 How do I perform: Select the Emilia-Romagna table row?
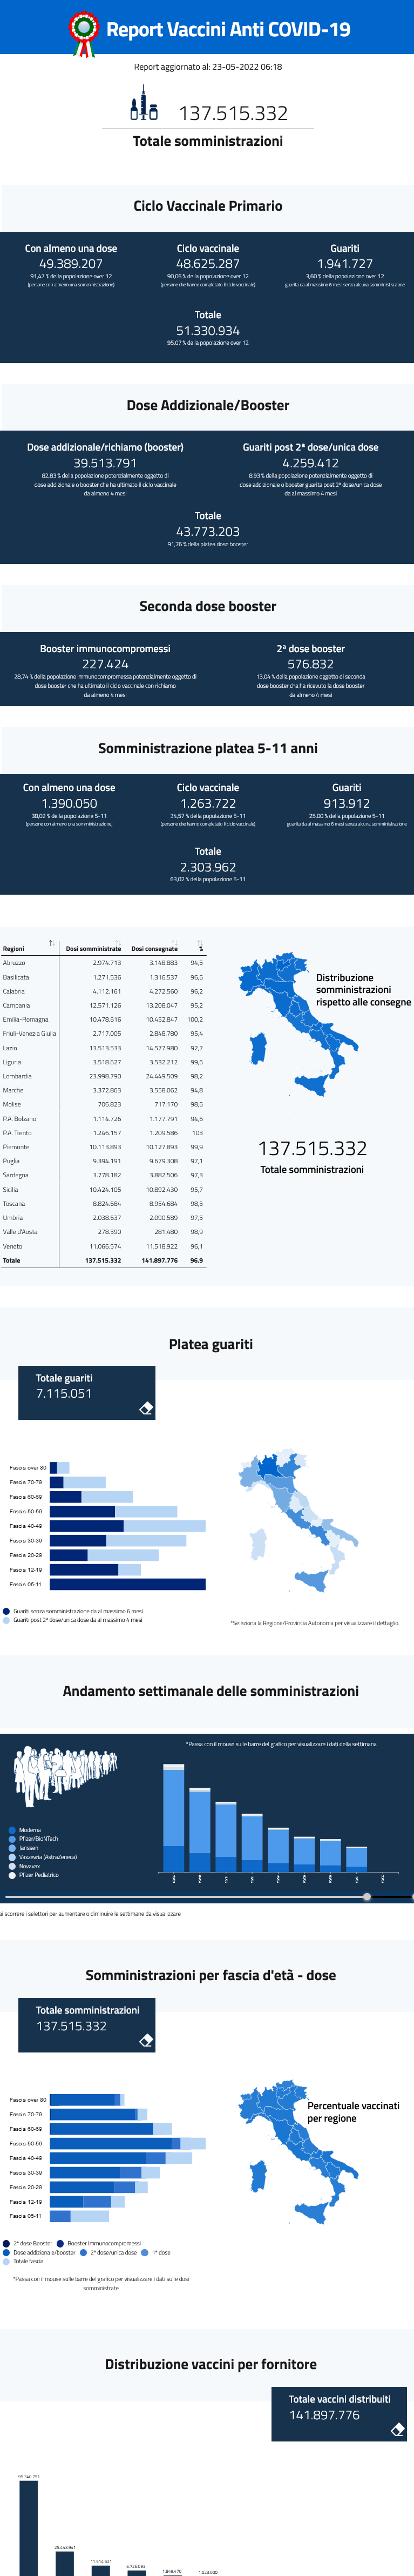[103, 1019]
